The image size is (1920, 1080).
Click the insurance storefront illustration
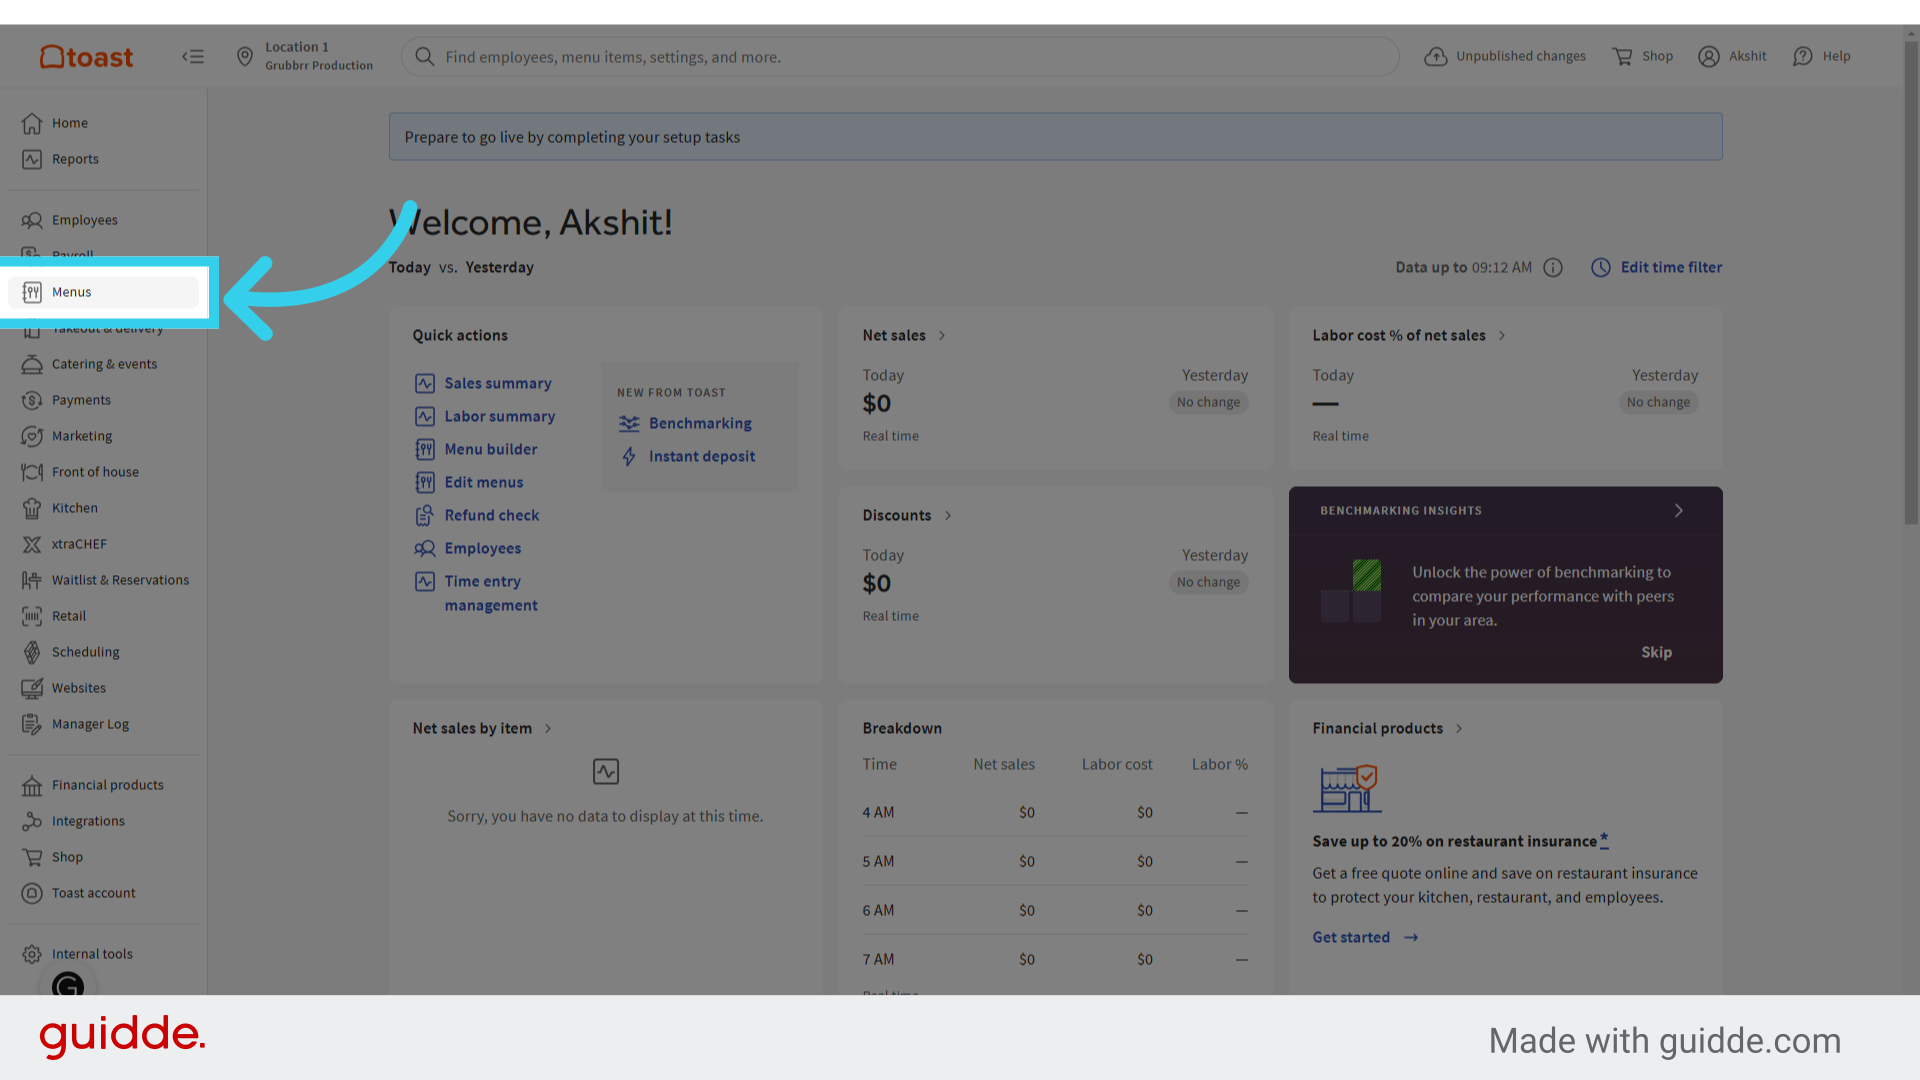click(x=1346, y=788)
